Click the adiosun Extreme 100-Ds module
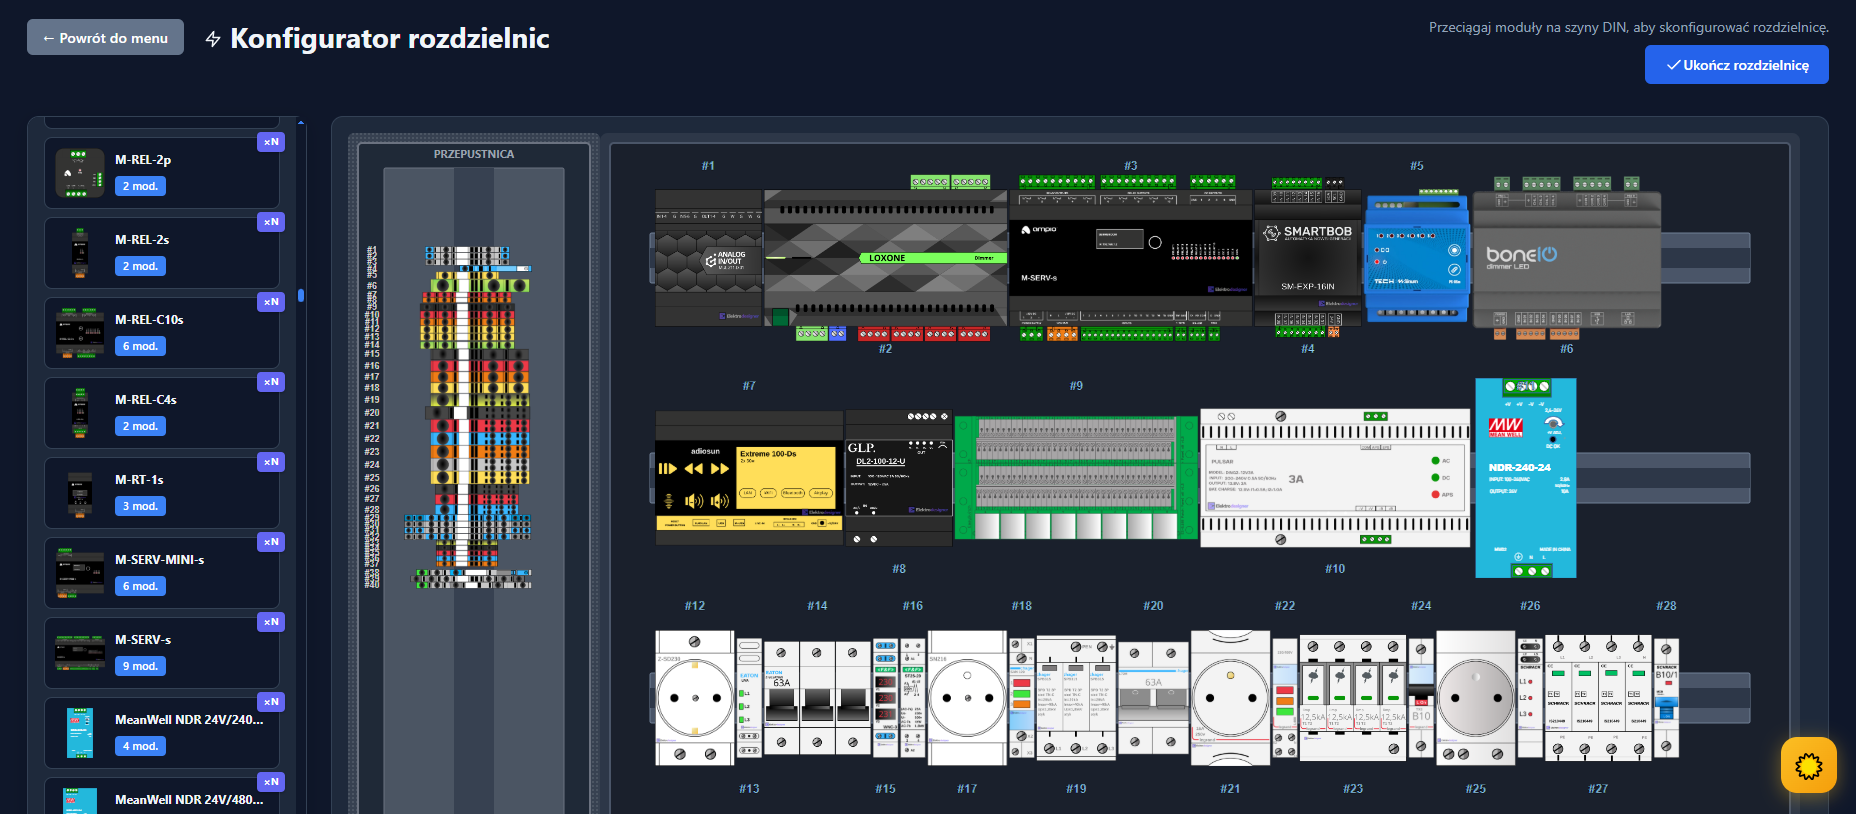This screenshot has height=814, width=1856. [x=748, y=478]
